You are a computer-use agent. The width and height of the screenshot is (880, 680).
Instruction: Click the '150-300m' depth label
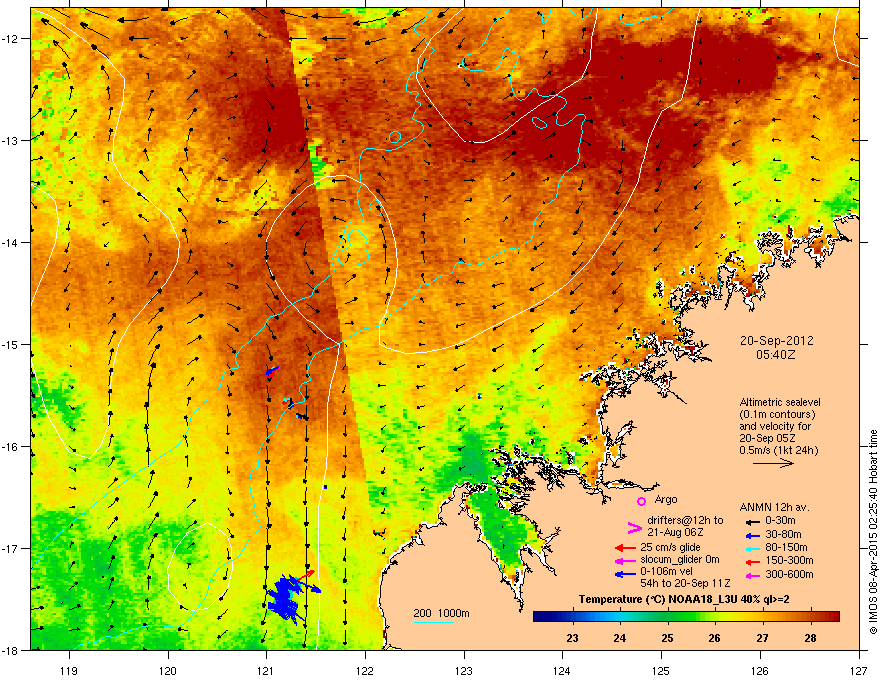click(x=789, y=560)
